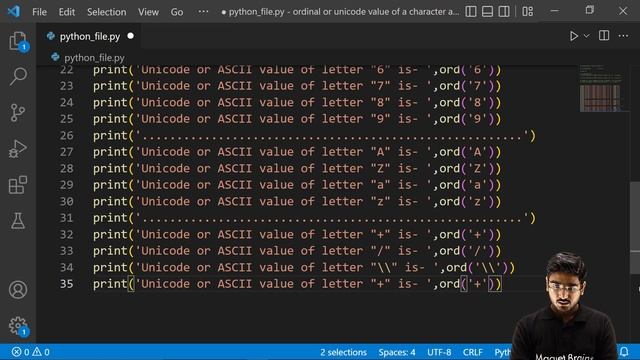Select the python_file.py editor tab
This screenshot has height=360, width=640.
point(90,36)
